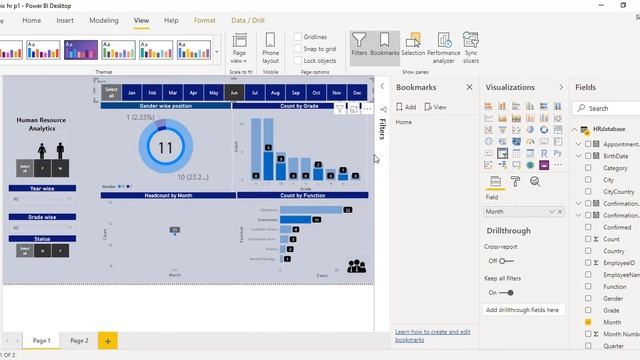The height and width of the screenshot is (360, 640).
Task: Open the Help ribbon tab
Action: (171, 20)
